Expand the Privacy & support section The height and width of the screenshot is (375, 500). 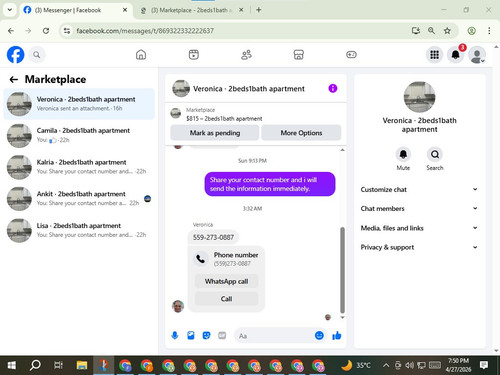(419, 247)
